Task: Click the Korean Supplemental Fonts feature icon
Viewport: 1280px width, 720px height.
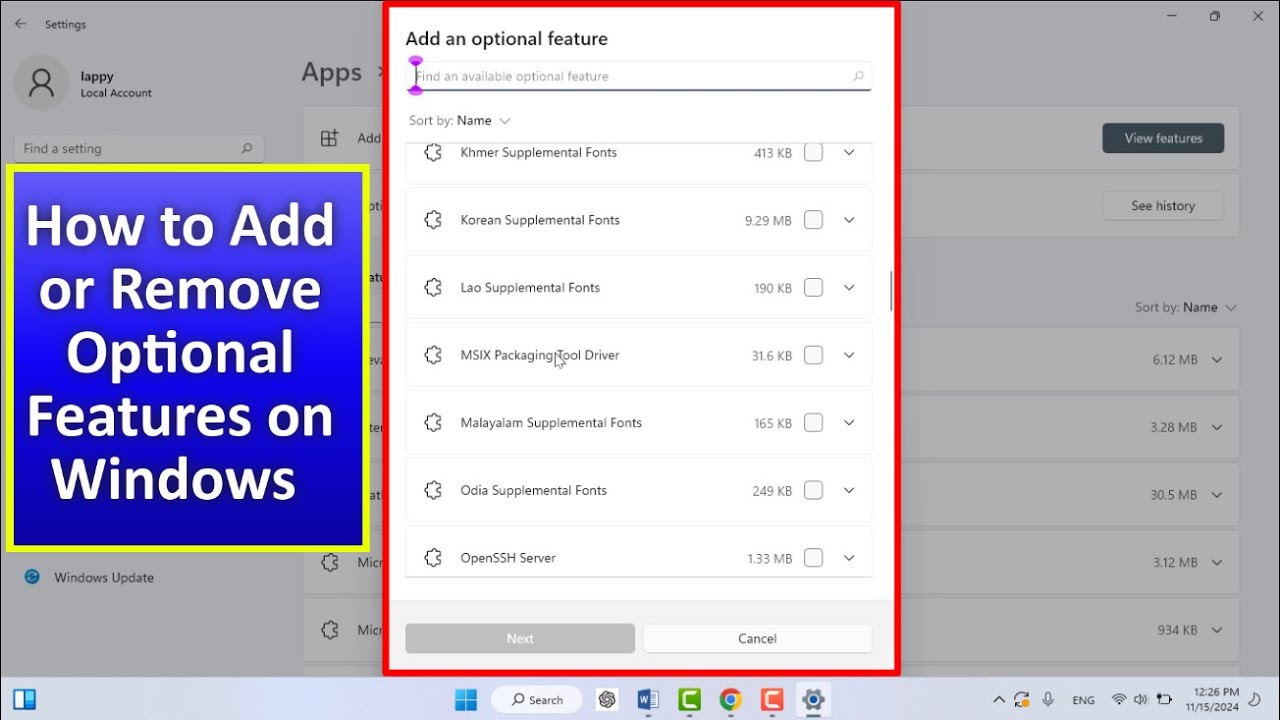Action: pyautogui.click(x=433, y=220)
